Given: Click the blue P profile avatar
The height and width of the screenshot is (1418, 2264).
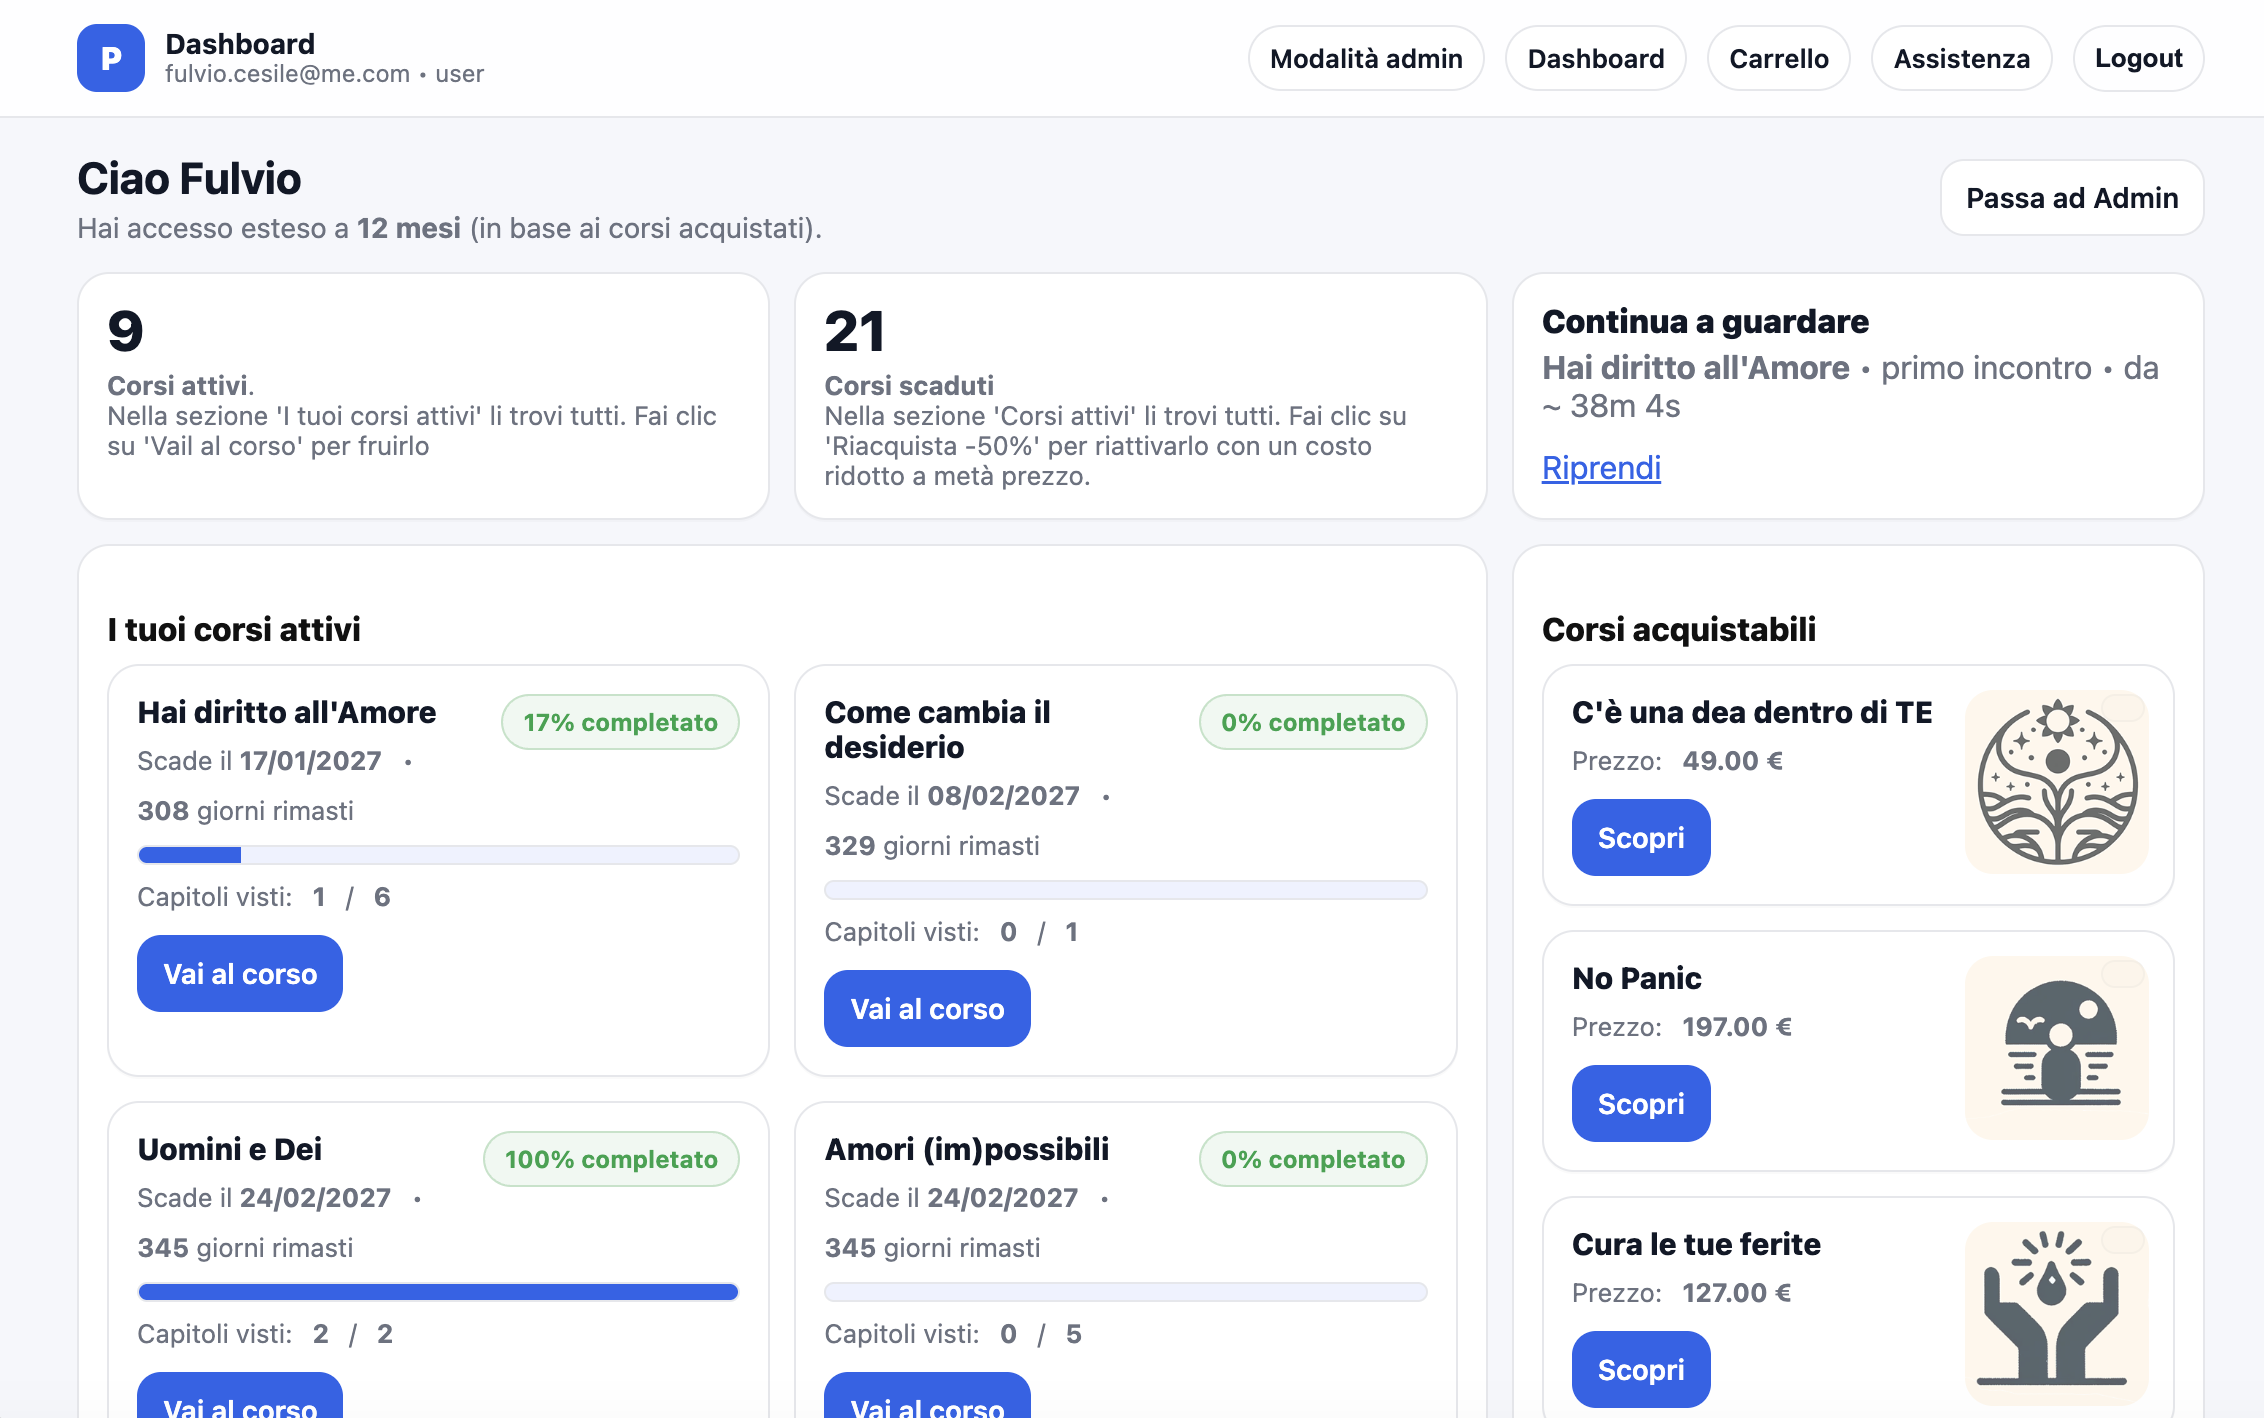Looking at the screenshot, I should coord(111,57).
